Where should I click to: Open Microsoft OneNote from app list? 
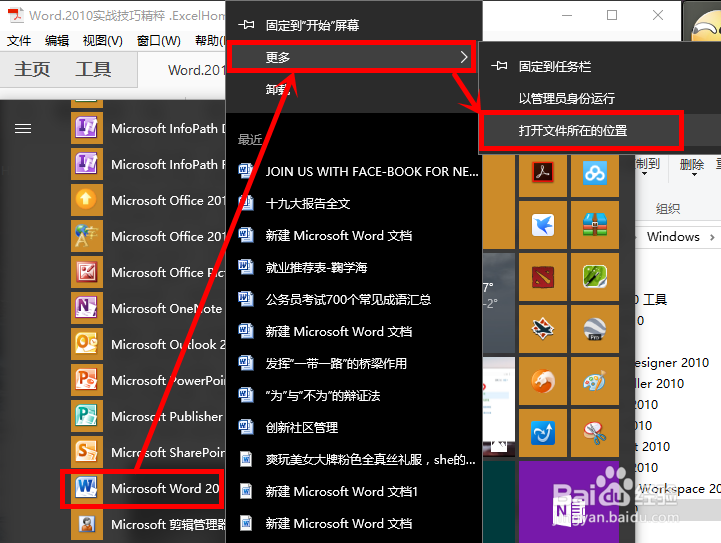(x=148, y=308)
